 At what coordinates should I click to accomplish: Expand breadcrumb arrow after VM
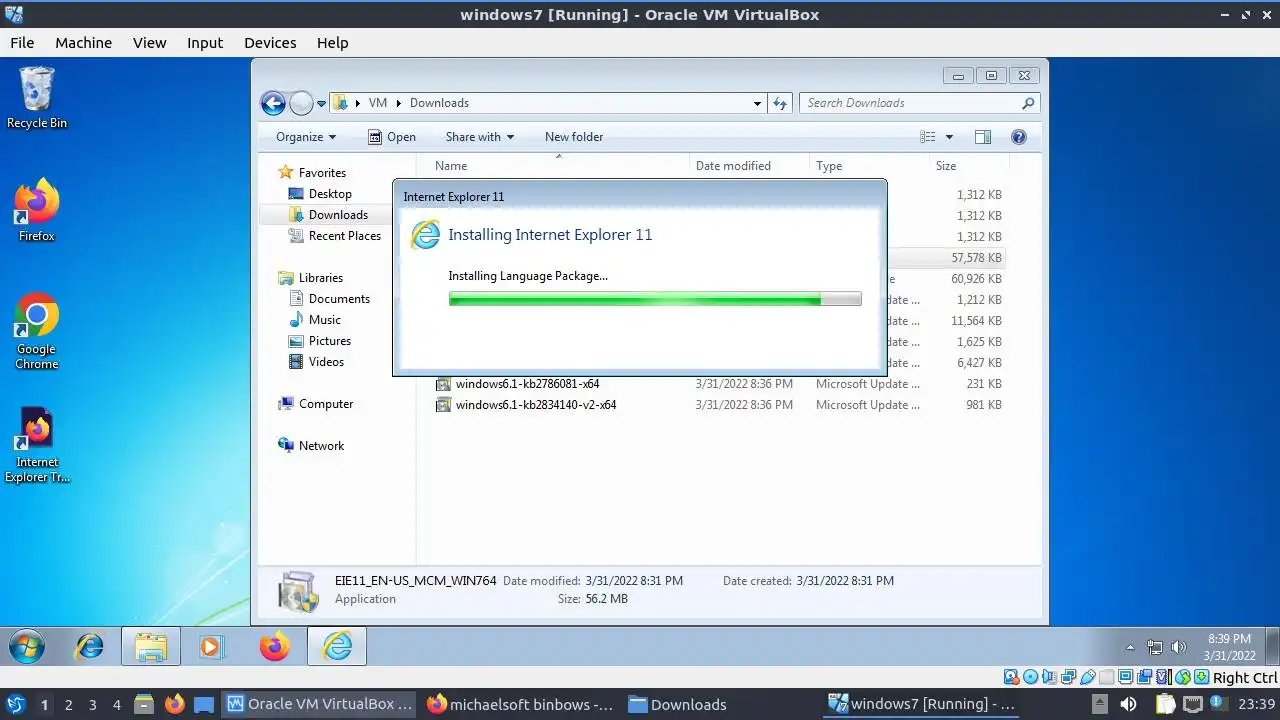click(398, 103)
